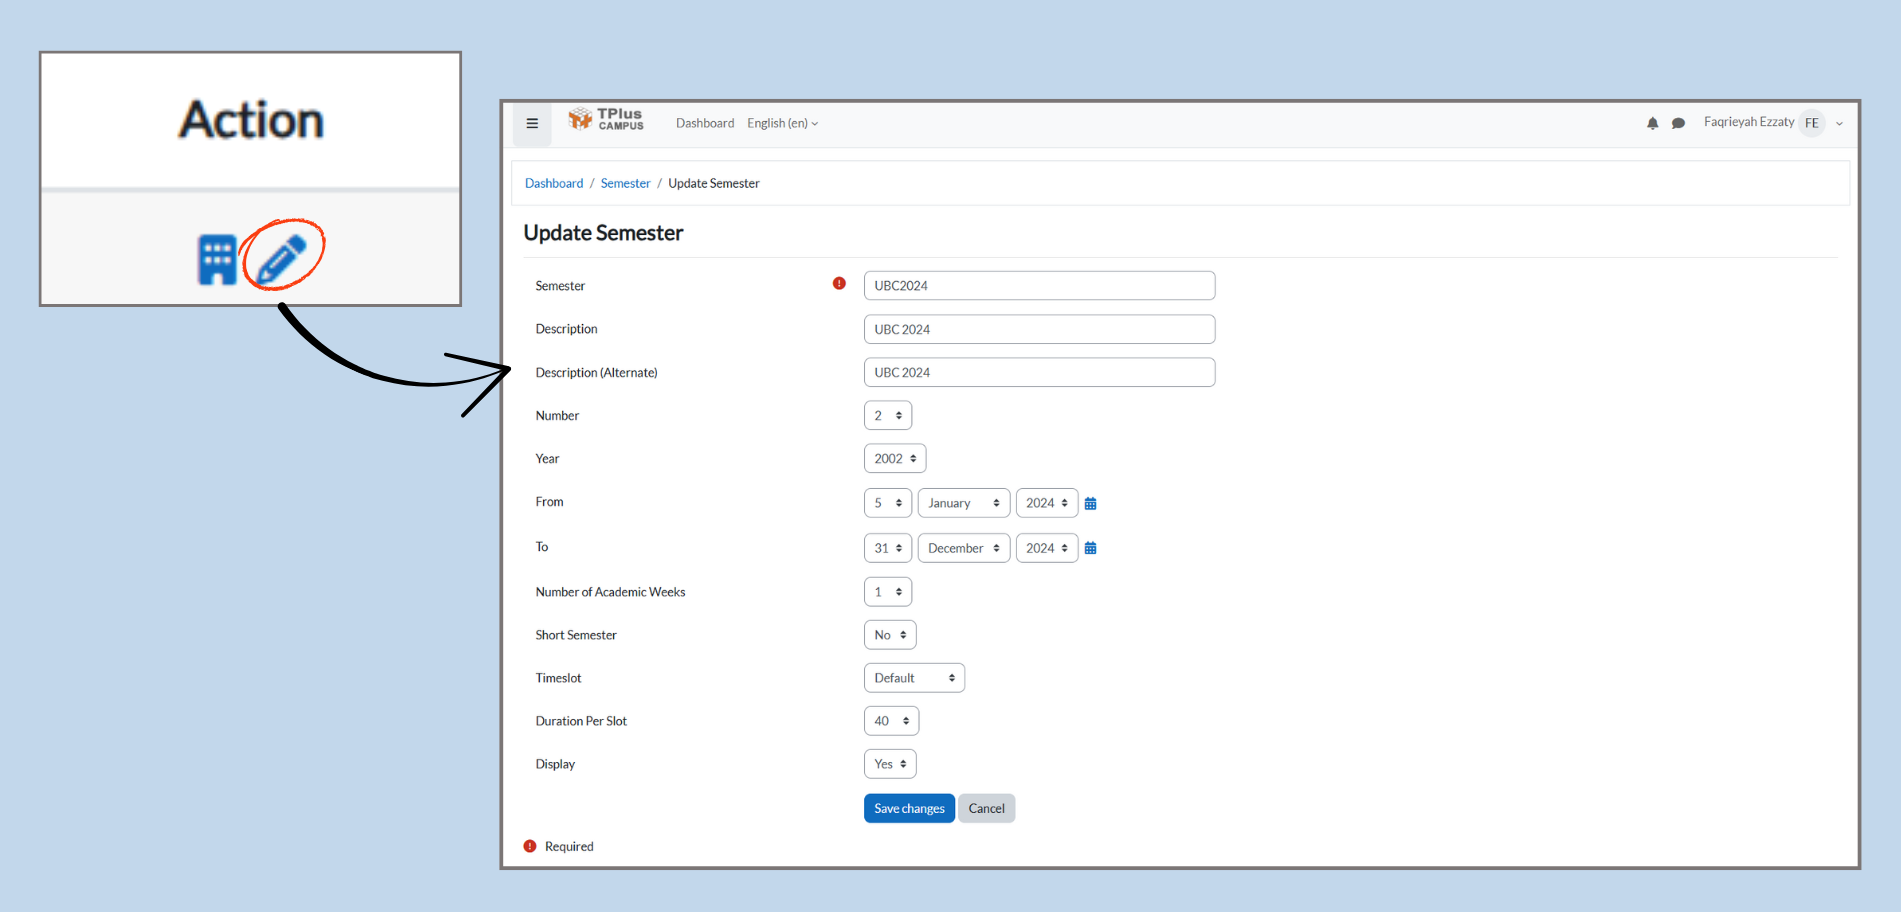Open the messages chat bubble
1901x912 pixels.
point(1678,124)
